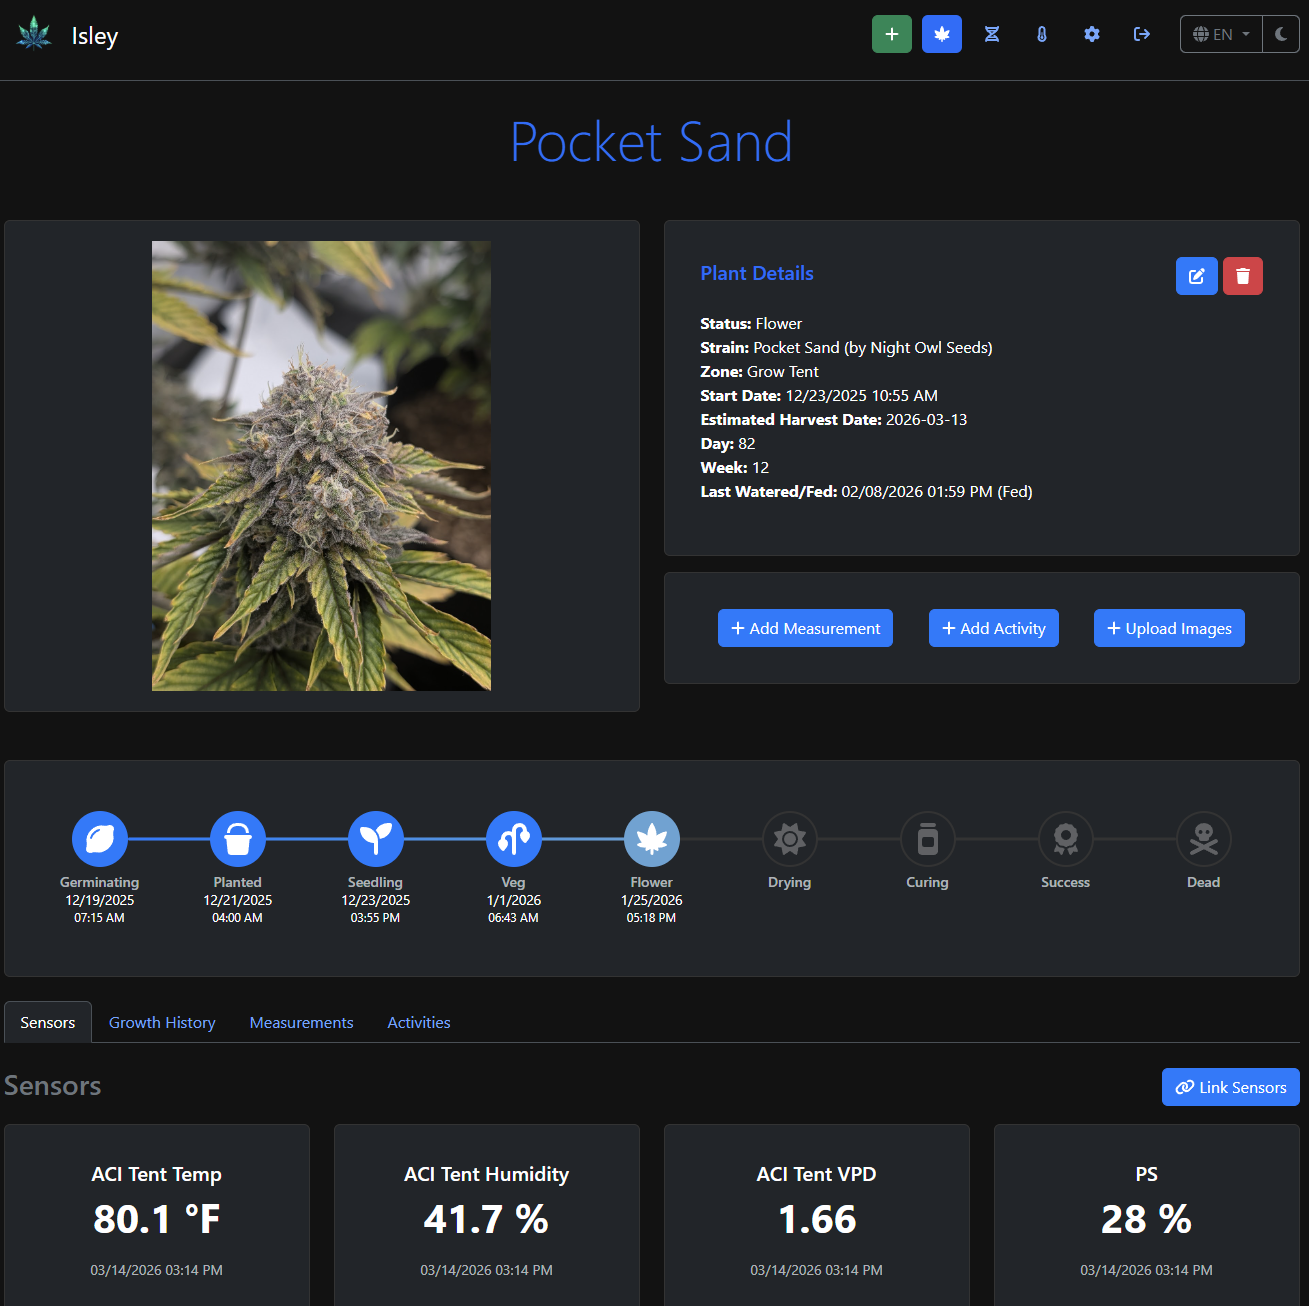1309x1306 pixels.
Task: Click the Link Sensors button
Action: coord(1230,1087)
